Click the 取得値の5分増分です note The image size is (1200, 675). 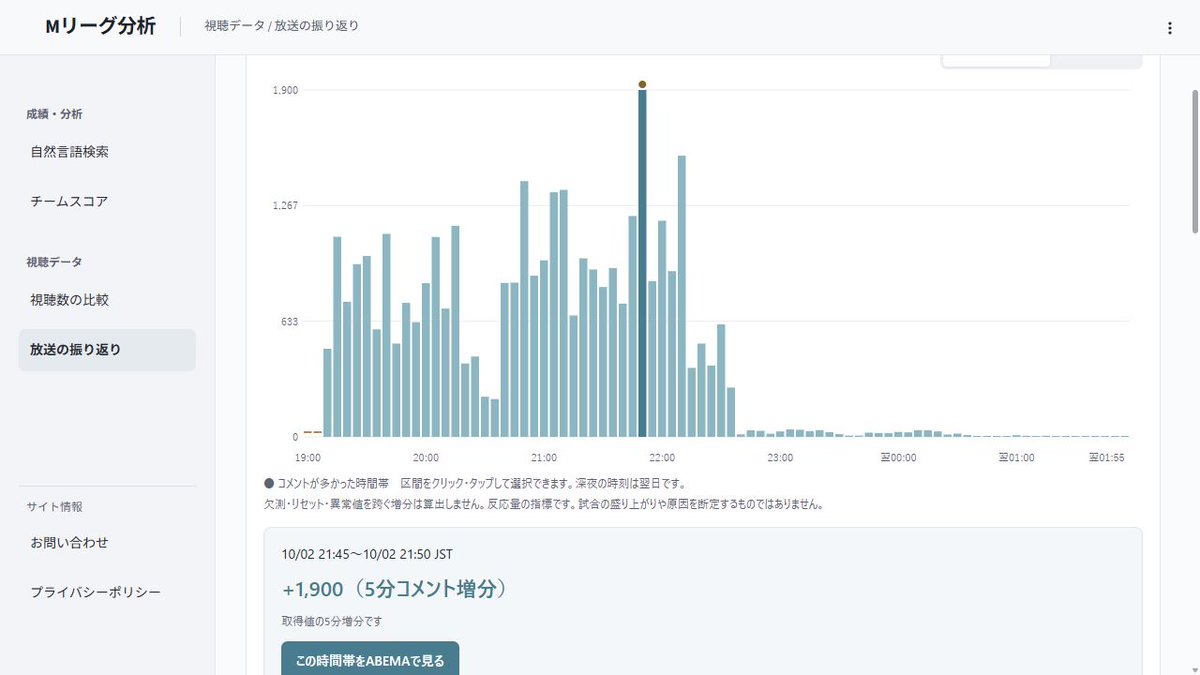click(x=332, y=621)
